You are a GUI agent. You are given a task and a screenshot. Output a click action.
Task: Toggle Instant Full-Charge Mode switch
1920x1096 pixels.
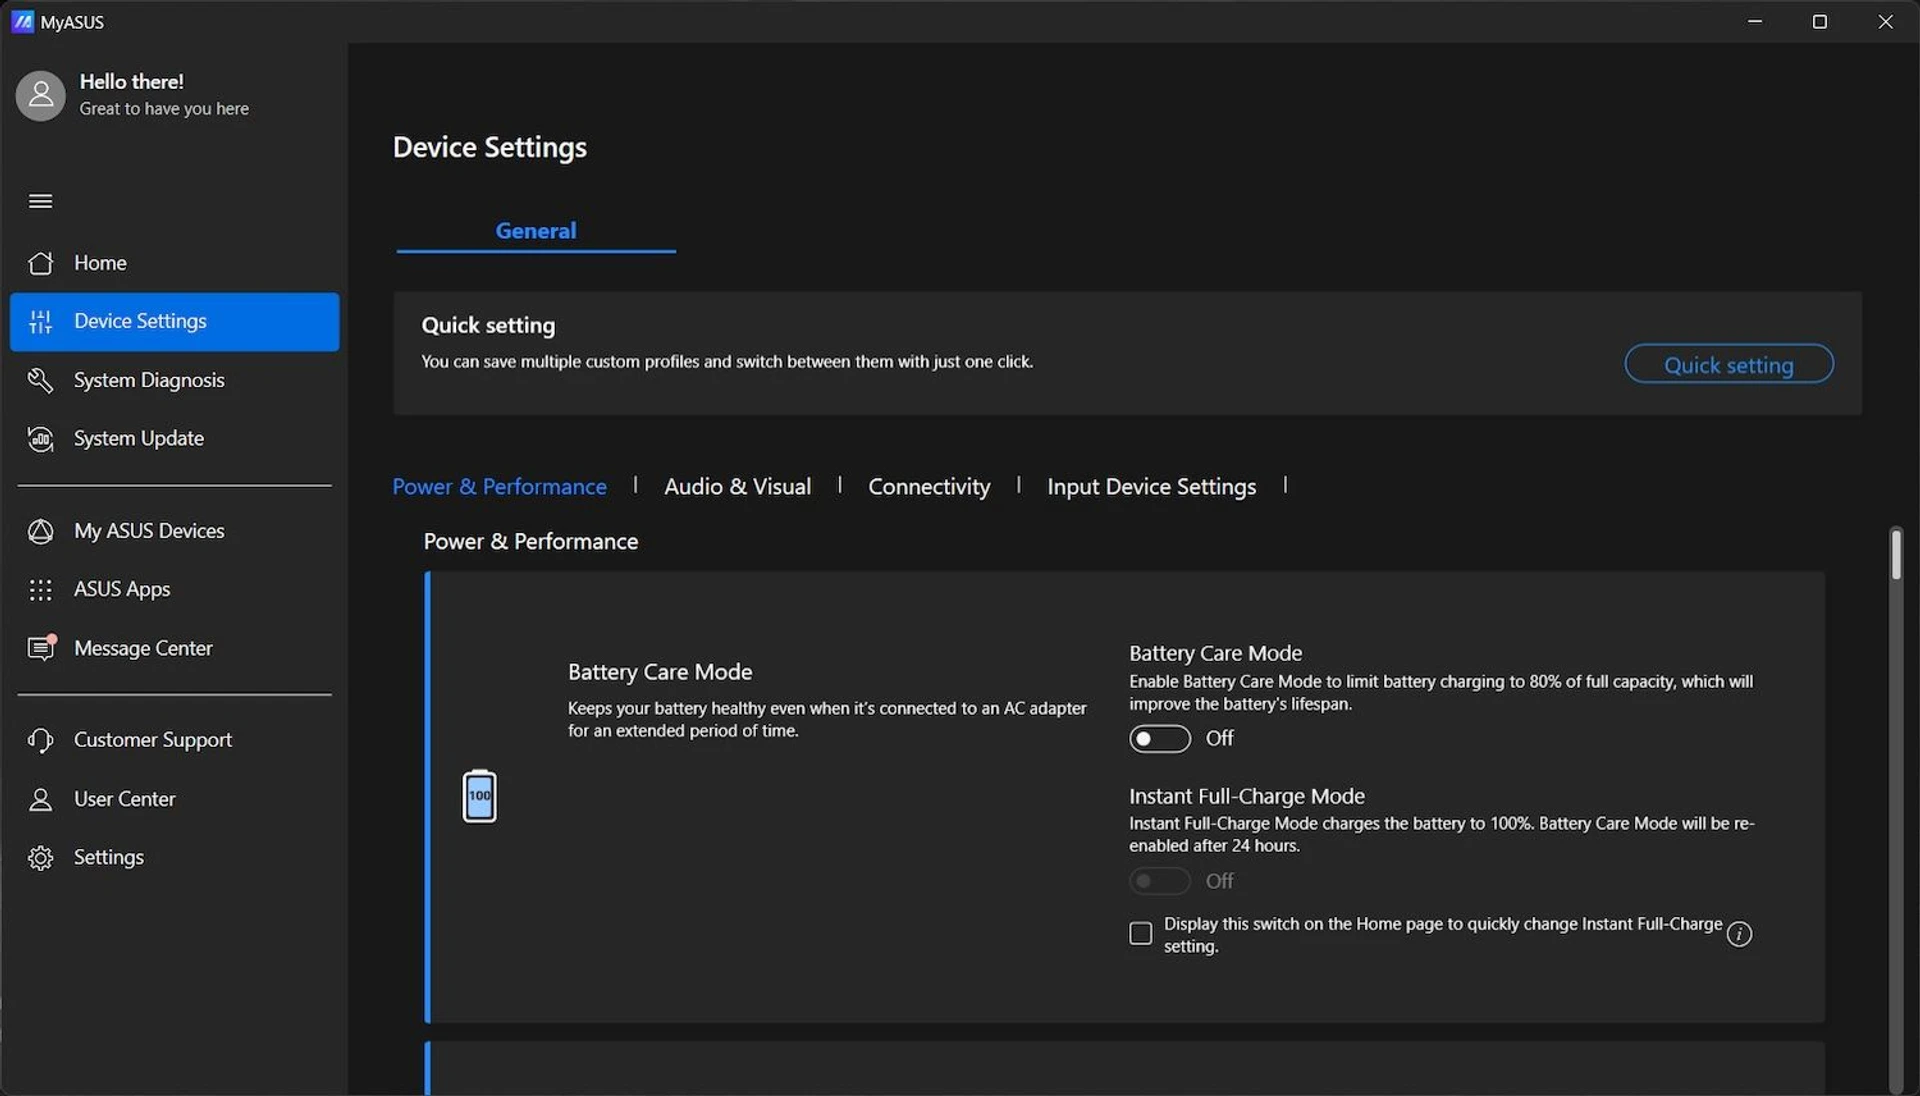(x=1160, y=881)
